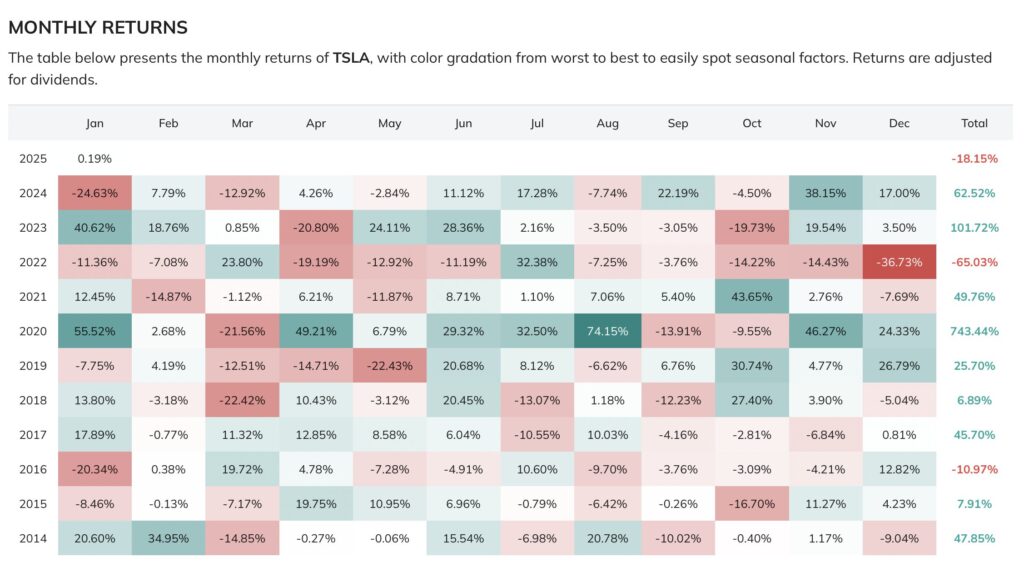Click the 34.95% cell for Feb 2014
The height and width of the screenshot is (567, 1024).
(x=168, y=537)
